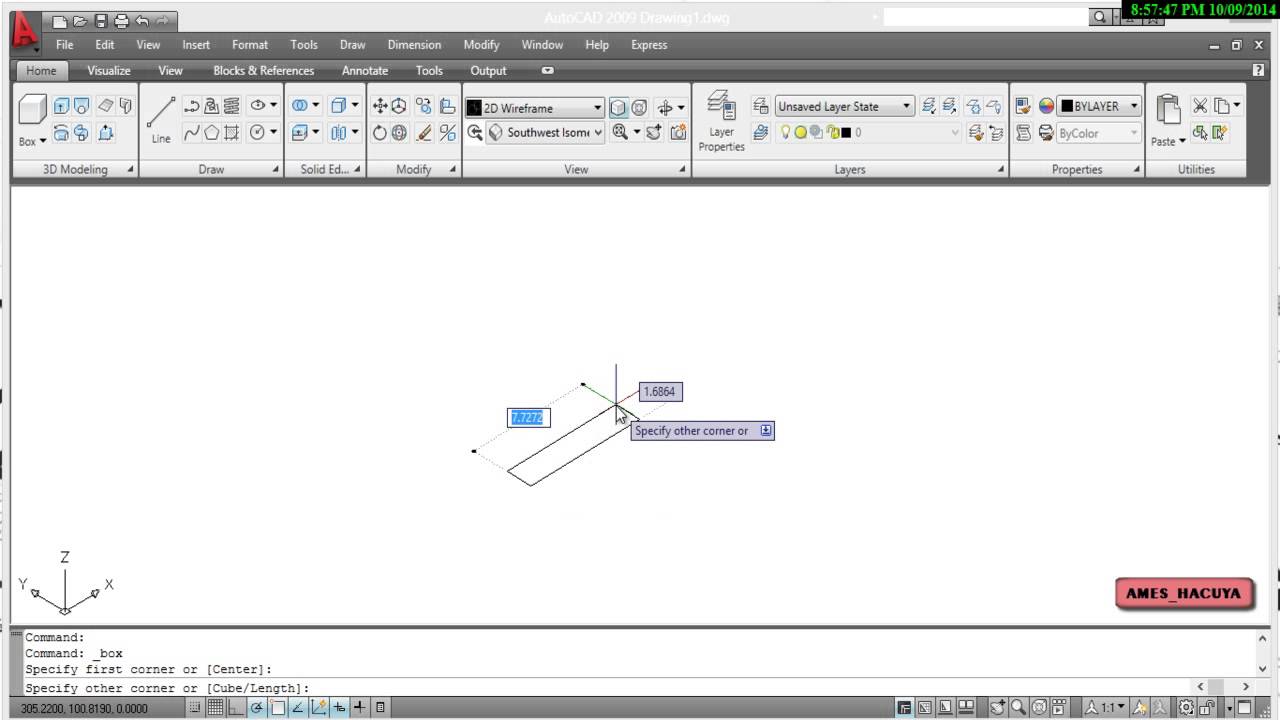This screenshot has width=1280, height=720.
Task: Open the 2D Wireframe visual style dropdown
Action: pyautogui.click(x=534, y=108)
